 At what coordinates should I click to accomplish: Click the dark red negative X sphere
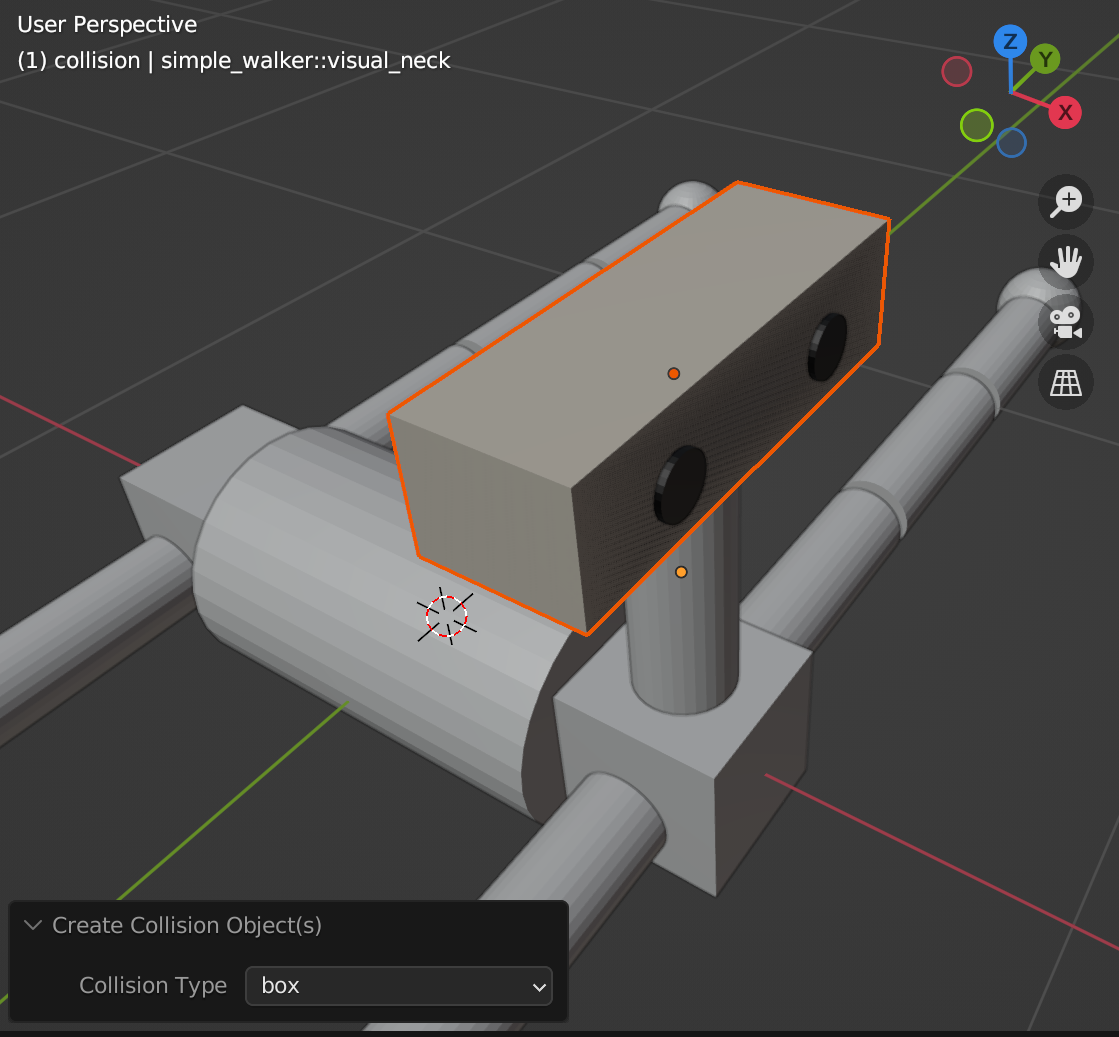coord(956,71)
